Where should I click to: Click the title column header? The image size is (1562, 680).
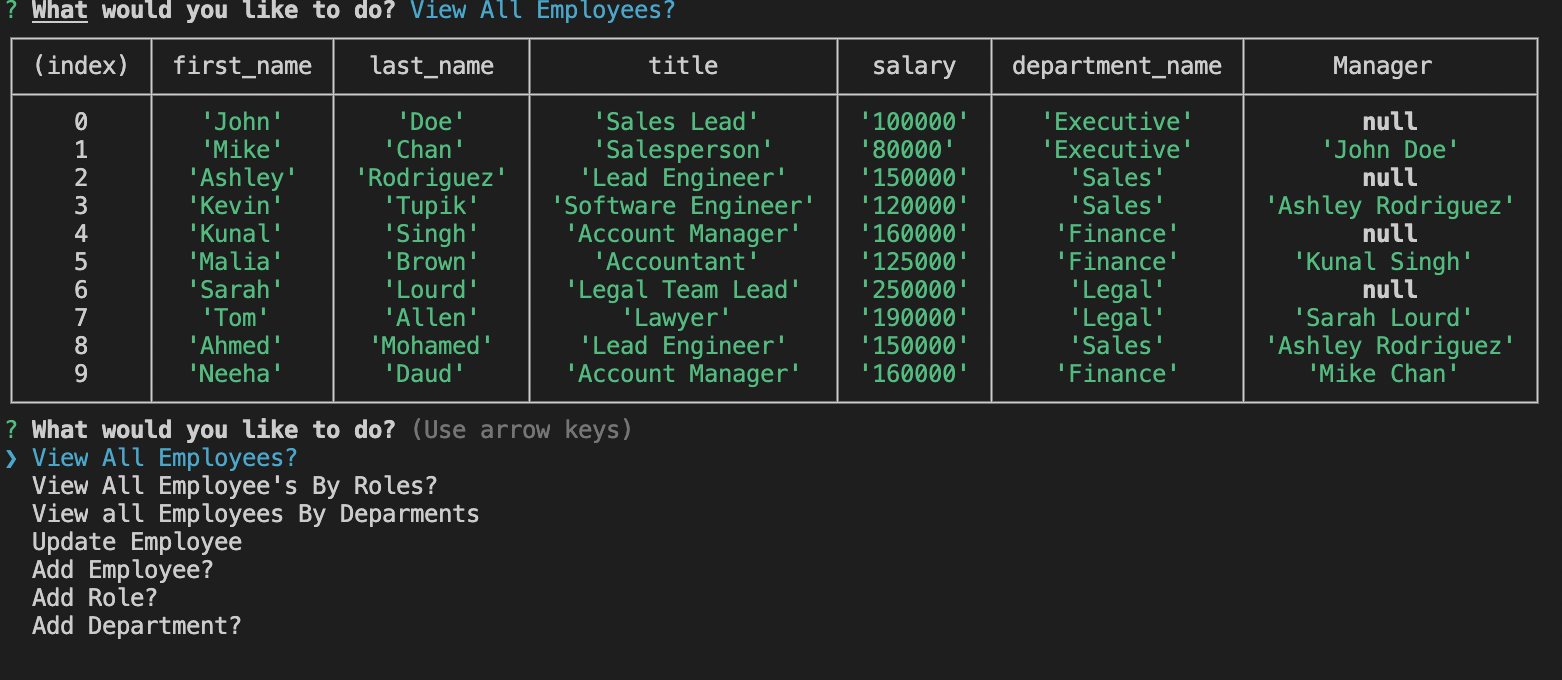tap(683, 66)
